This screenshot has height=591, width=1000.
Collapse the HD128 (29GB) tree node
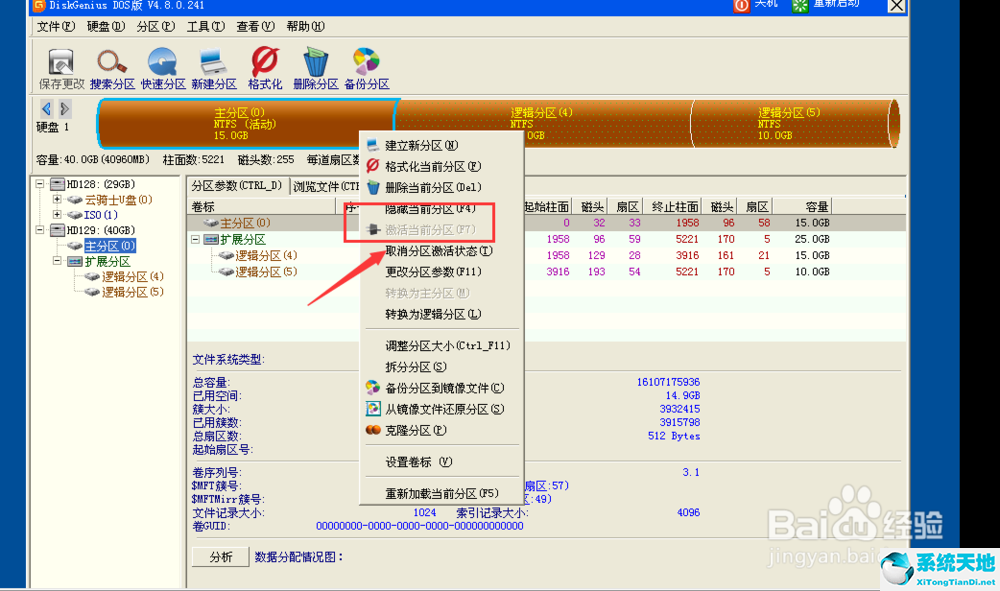pyautogui.click(x=41, y=185)
